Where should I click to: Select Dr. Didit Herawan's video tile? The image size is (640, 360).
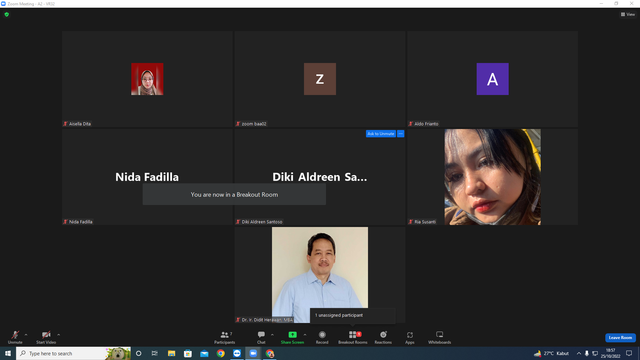point(320,275)
